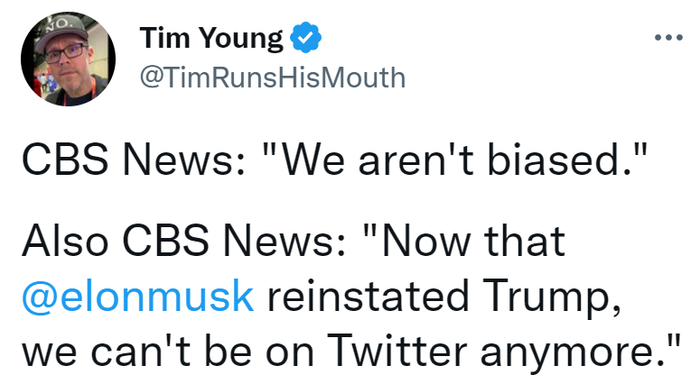Click the 'Also CBS News' text line

click(x=293, y=241)
